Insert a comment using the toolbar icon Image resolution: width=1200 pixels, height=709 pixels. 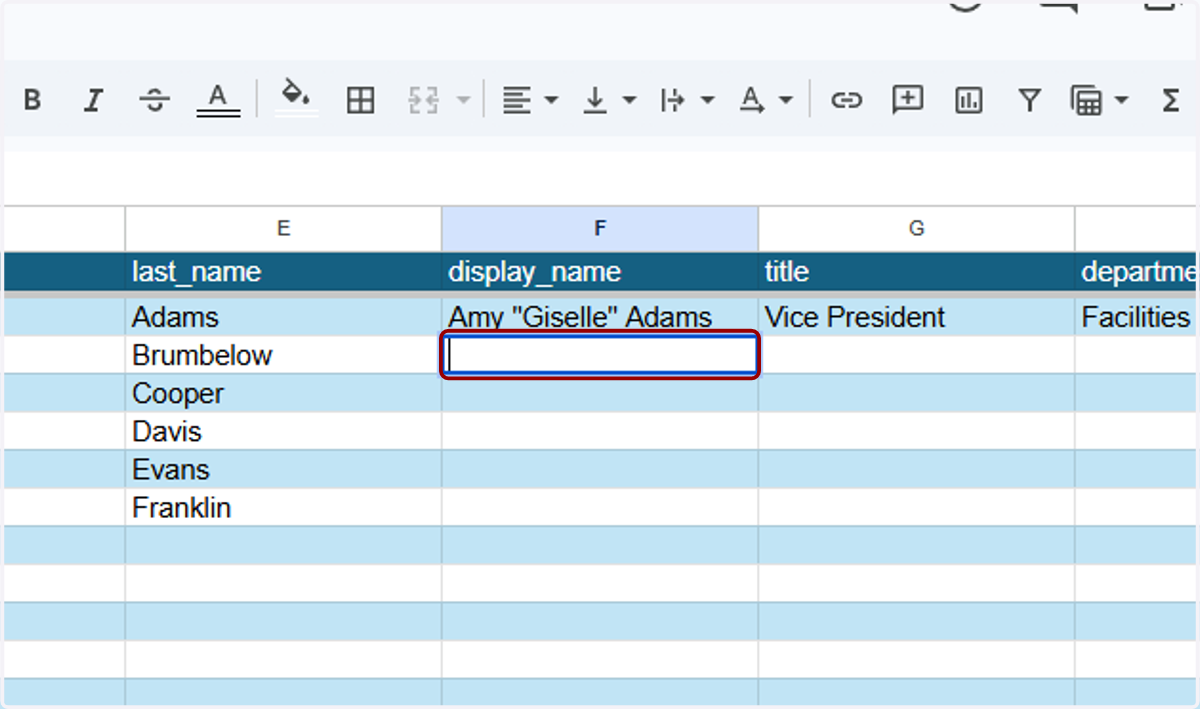908,99
